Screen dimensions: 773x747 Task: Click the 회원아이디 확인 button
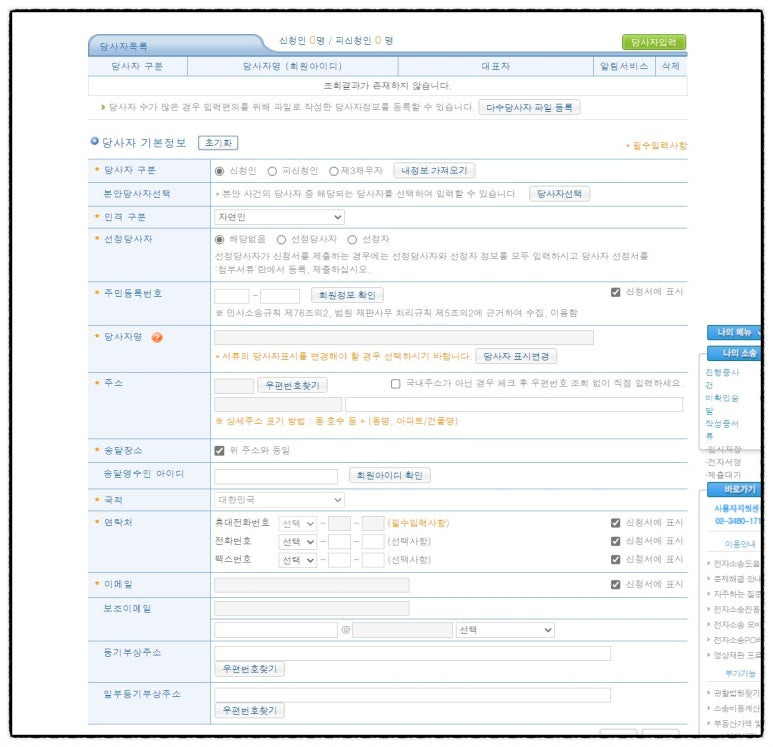(x=389, y=475)
